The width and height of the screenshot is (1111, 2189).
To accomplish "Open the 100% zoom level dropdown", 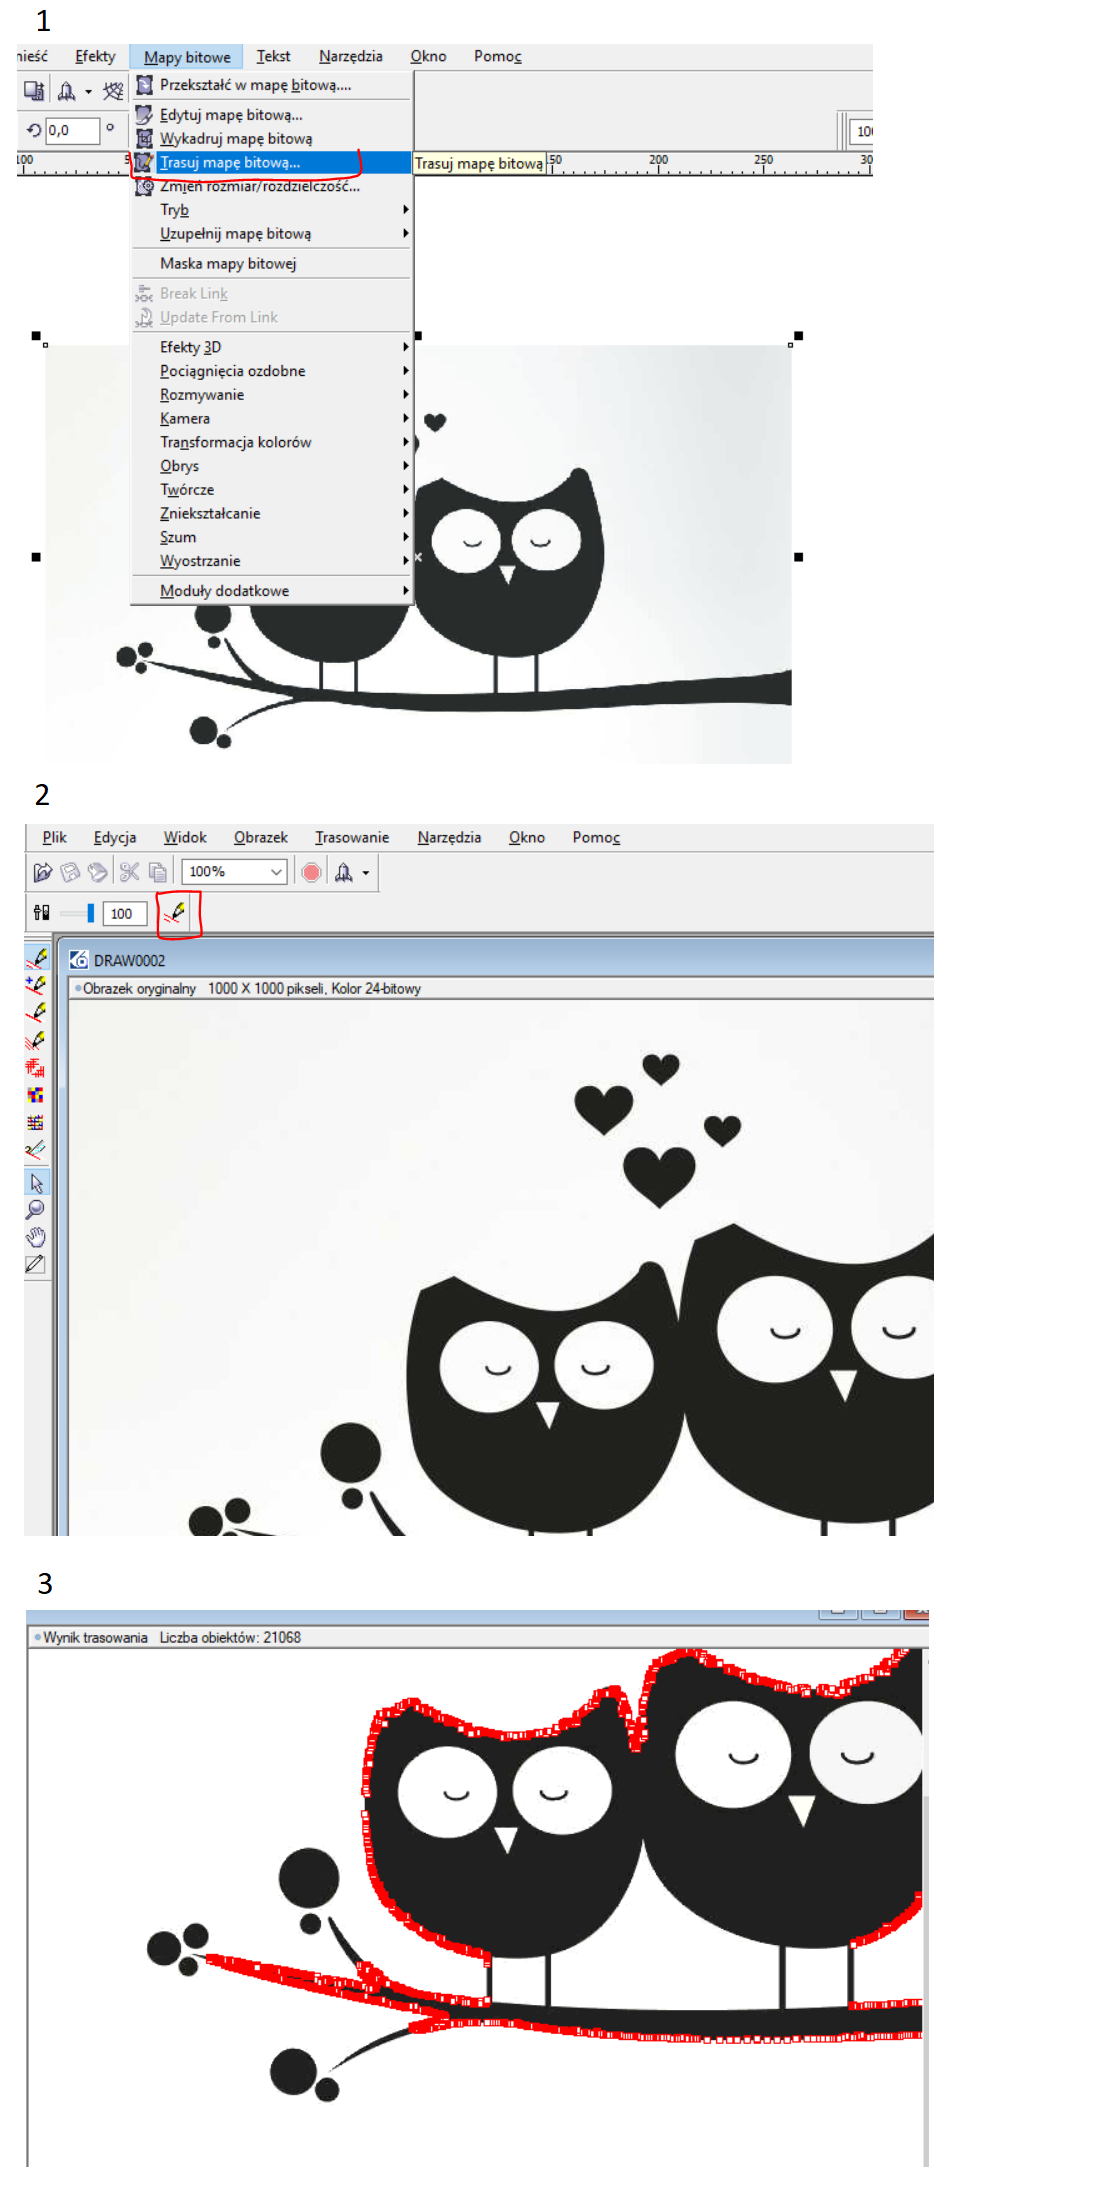I will tap(276, 872).
